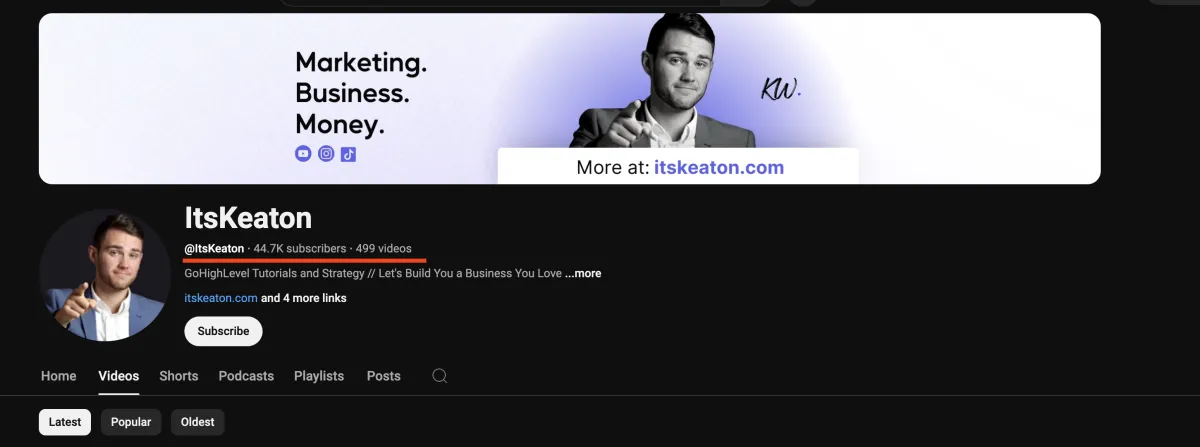Image resolution: width=1200 pixels, height=447 pixels.
Task: Click the itskeaton.com text in banner
Action: click(x=719, y=167)
